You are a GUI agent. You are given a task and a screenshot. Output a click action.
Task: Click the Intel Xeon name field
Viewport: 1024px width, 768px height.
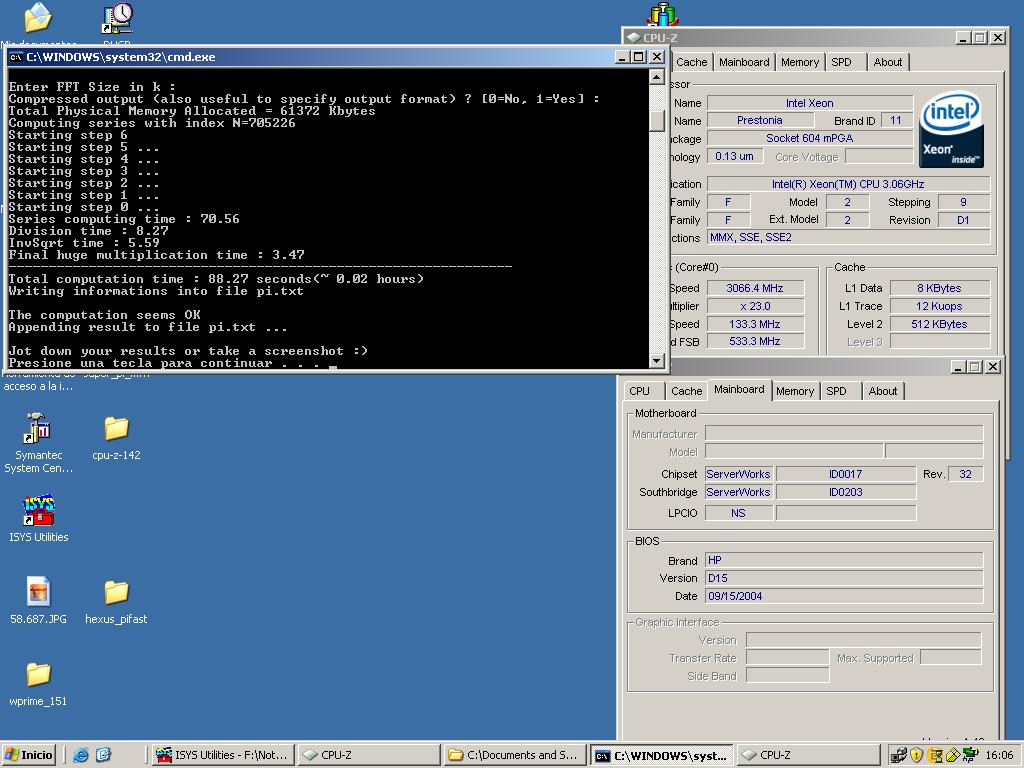pyautogui.click(x=810, y=103)
